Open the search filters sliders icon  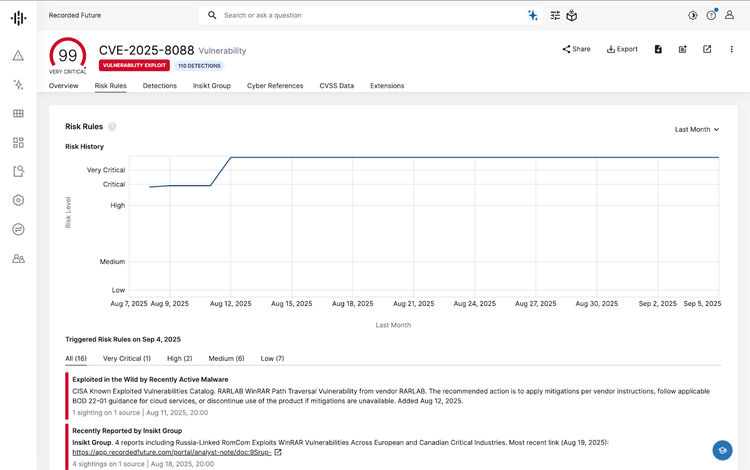[x=555, y=16]
